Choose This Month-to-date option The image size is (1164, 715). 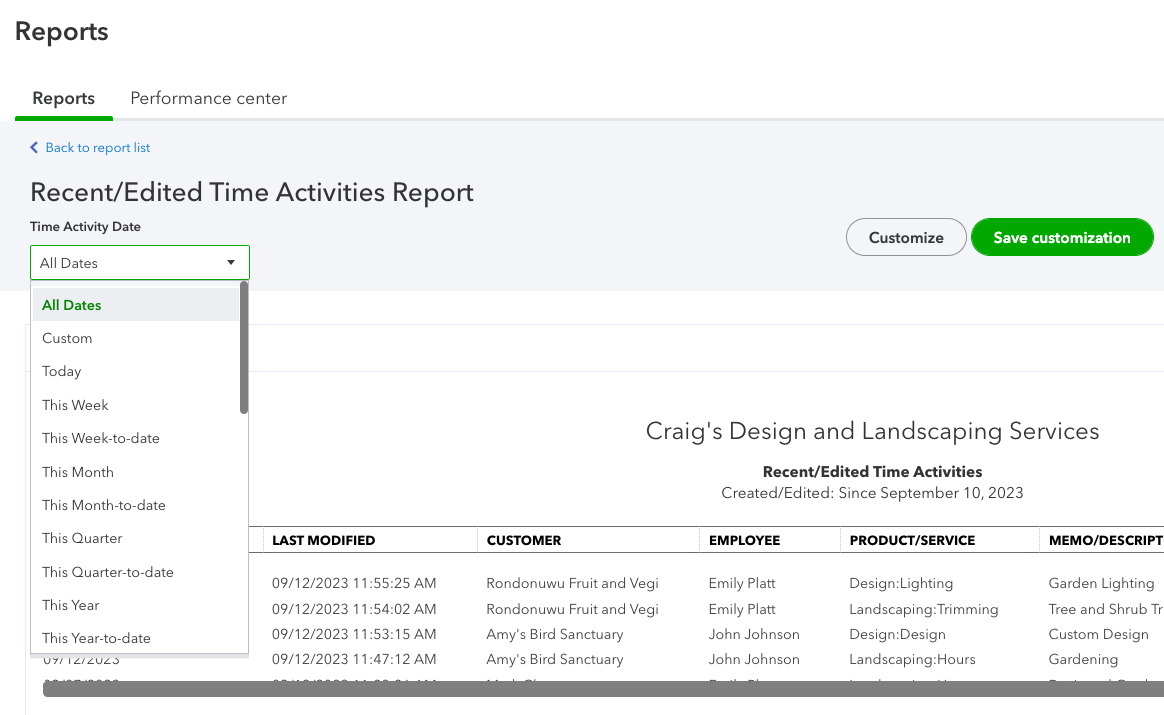(x=104, y=505)
